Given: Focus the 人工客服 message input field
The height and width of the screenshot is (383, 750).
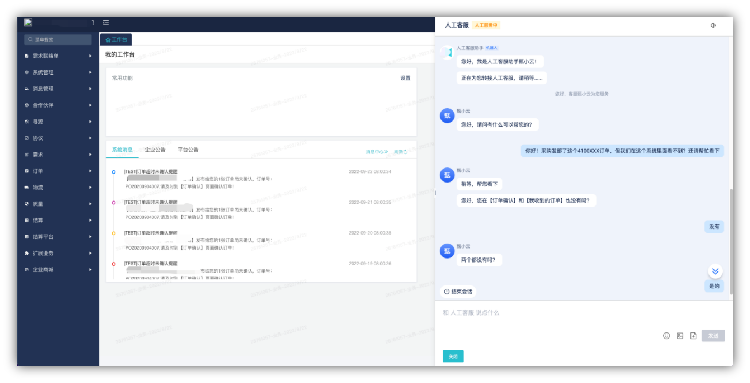Looking at the screenshot, I should click(x=584, y=316).
